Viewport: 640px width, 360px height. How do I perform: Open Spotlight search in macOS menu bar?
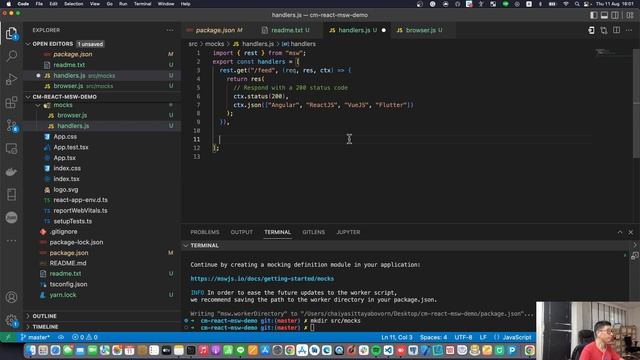tap(576, 4)
